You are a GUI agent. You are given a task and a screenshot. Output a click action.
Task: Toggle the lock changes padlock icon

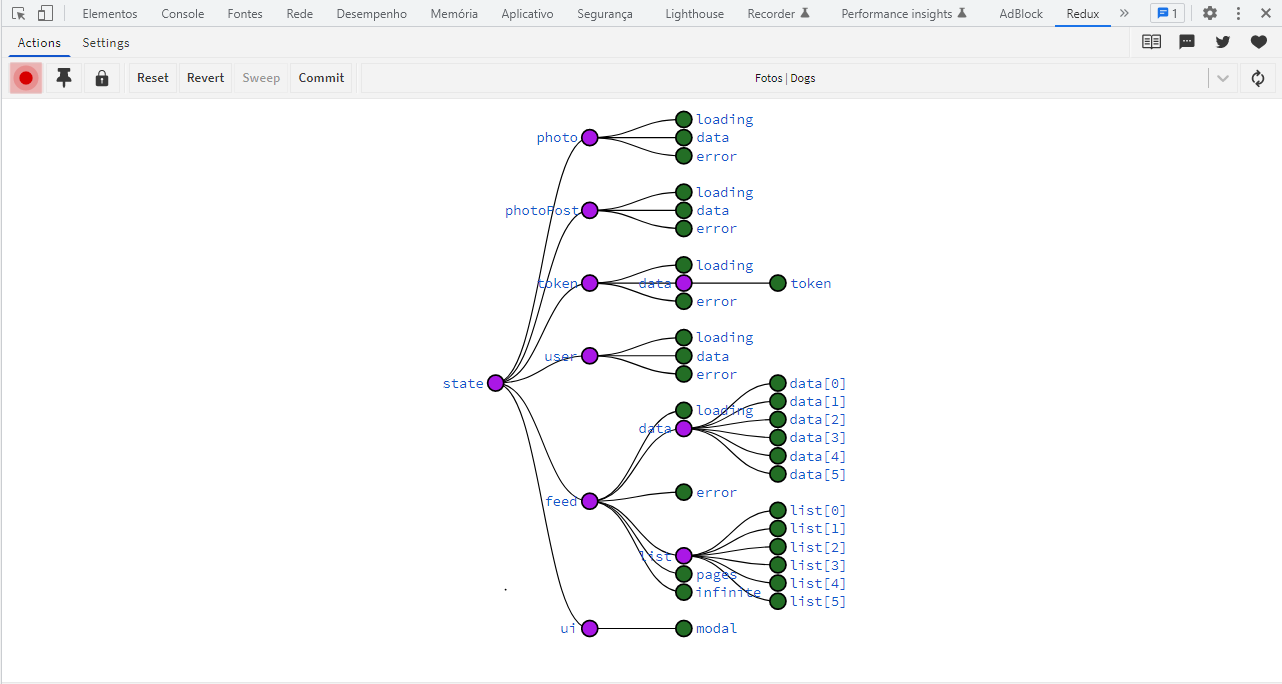[101, 77]
